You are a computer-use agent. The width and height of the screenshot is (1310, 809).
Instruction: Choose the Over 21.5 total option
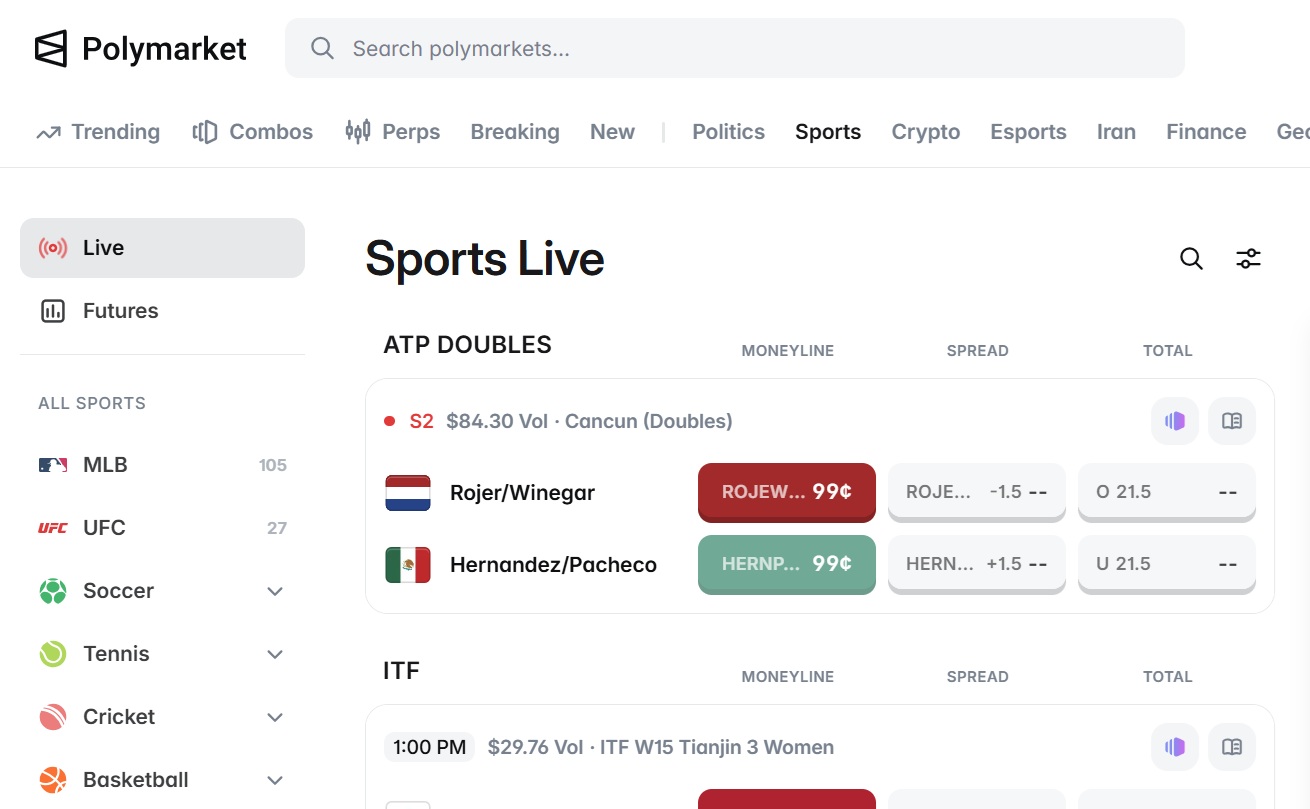click(1166, 492)
